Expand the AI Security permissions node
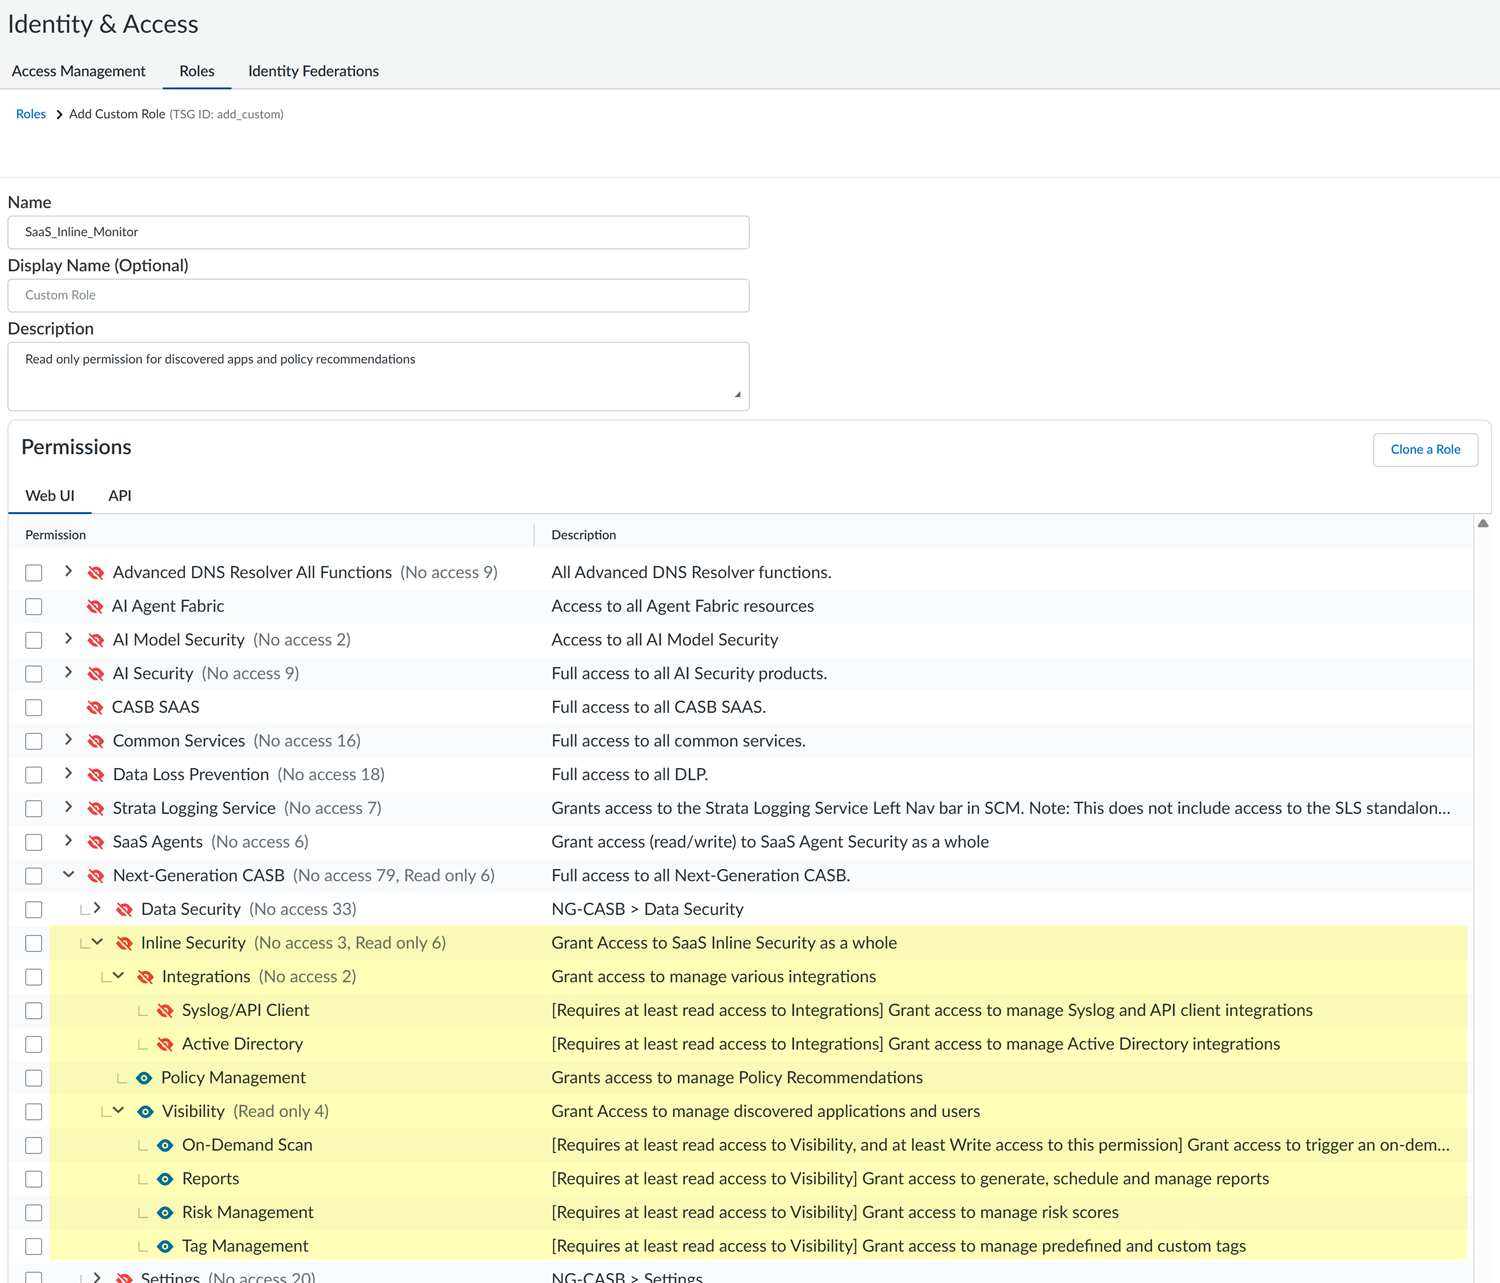This screenshot has width=1500, height=1283. point(68,673)
